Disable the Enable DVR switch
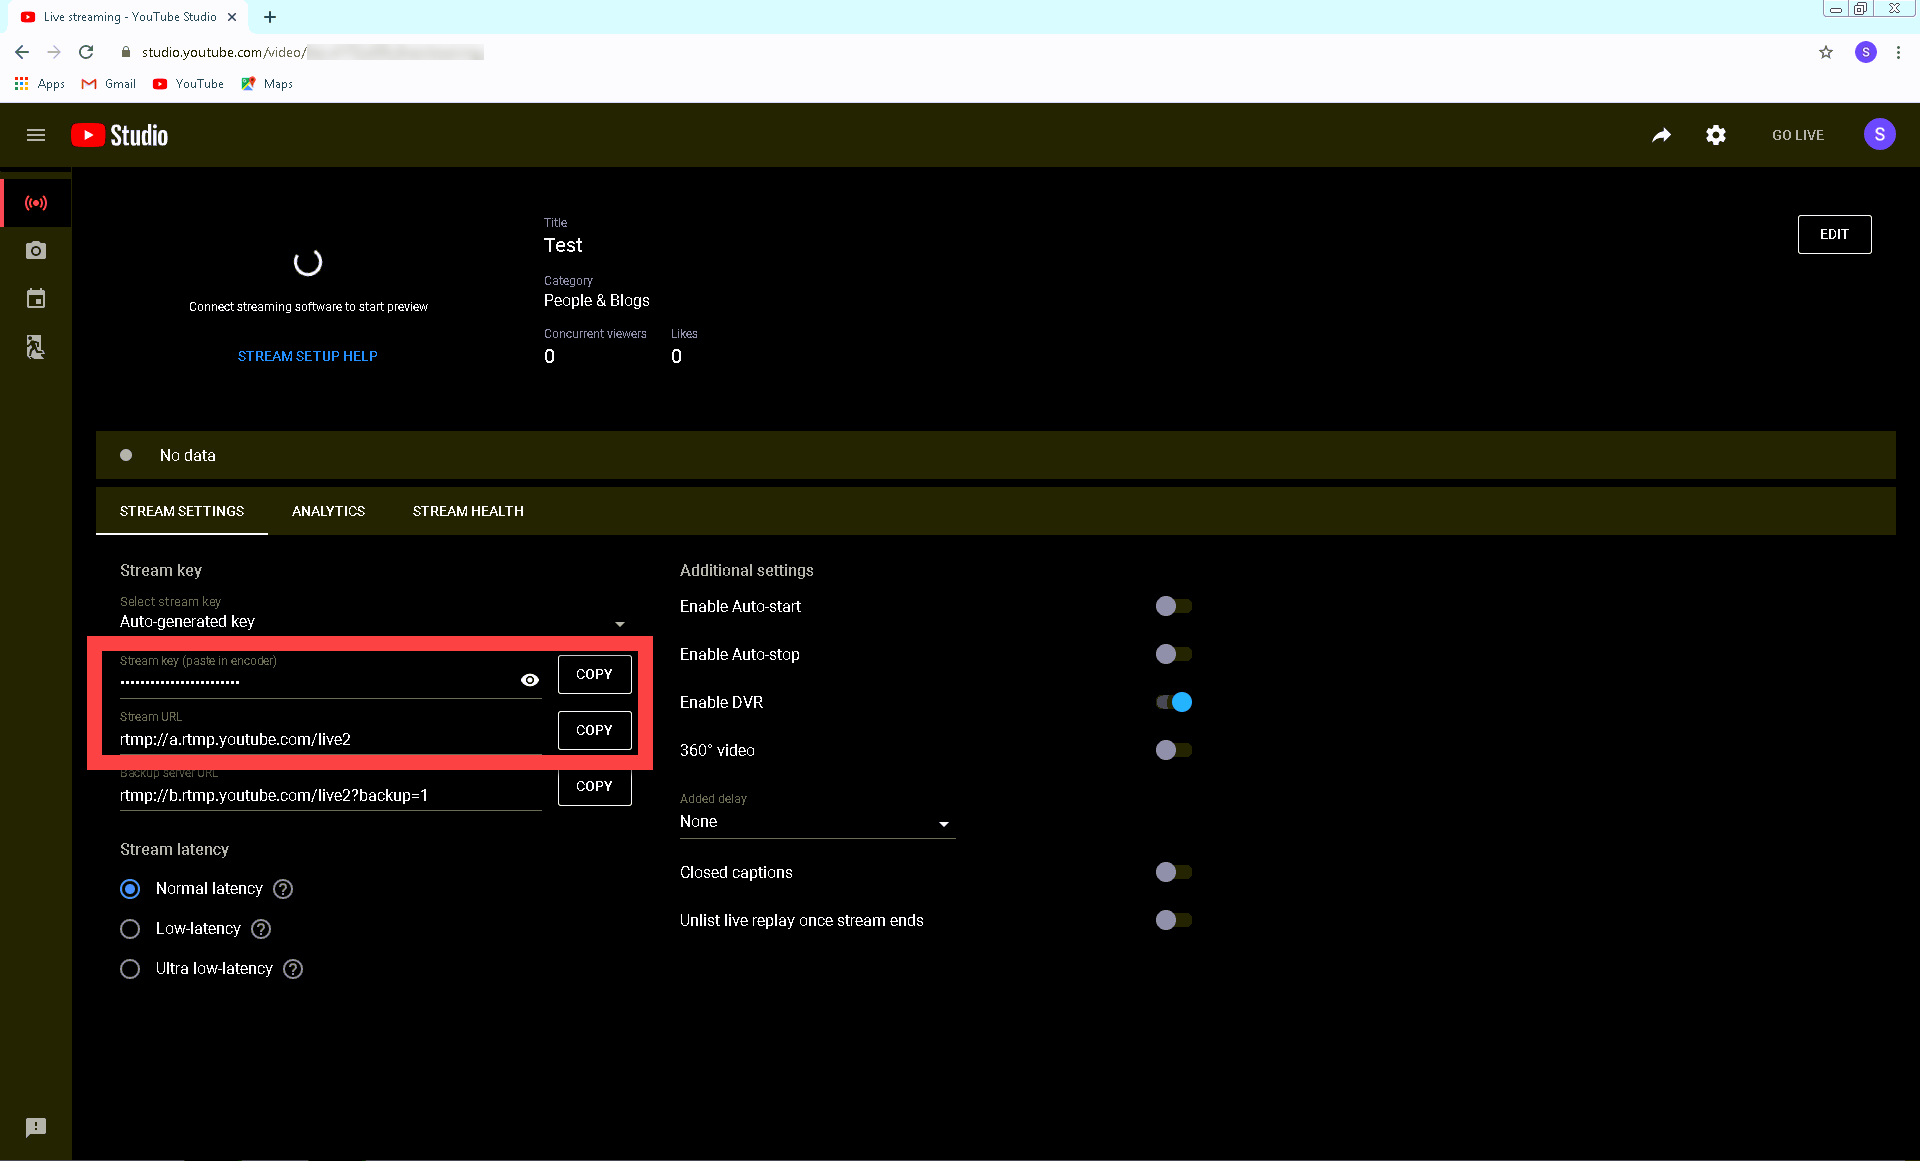1920x1161 pixels. click(1173, 702)
